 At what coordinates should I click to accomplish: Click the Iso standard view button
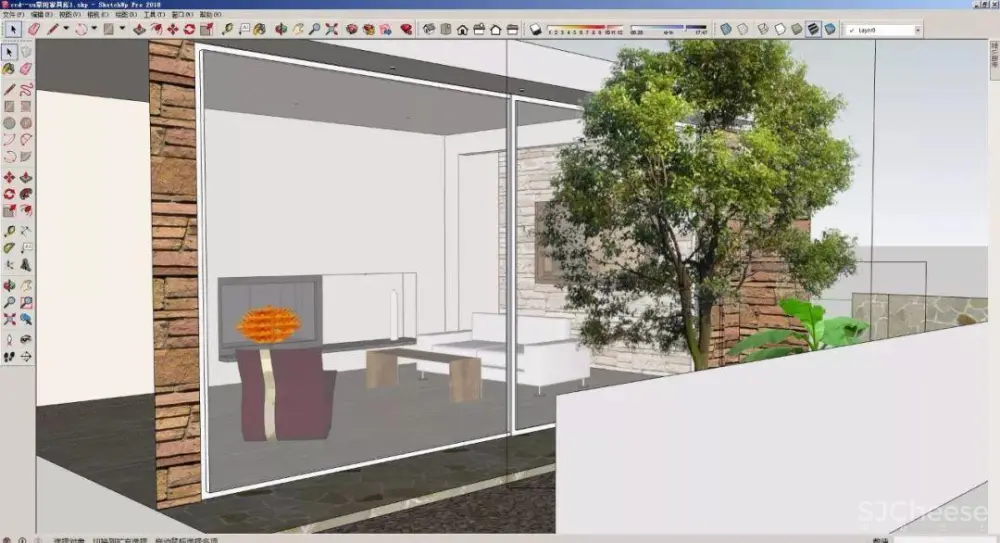point(428,29)
